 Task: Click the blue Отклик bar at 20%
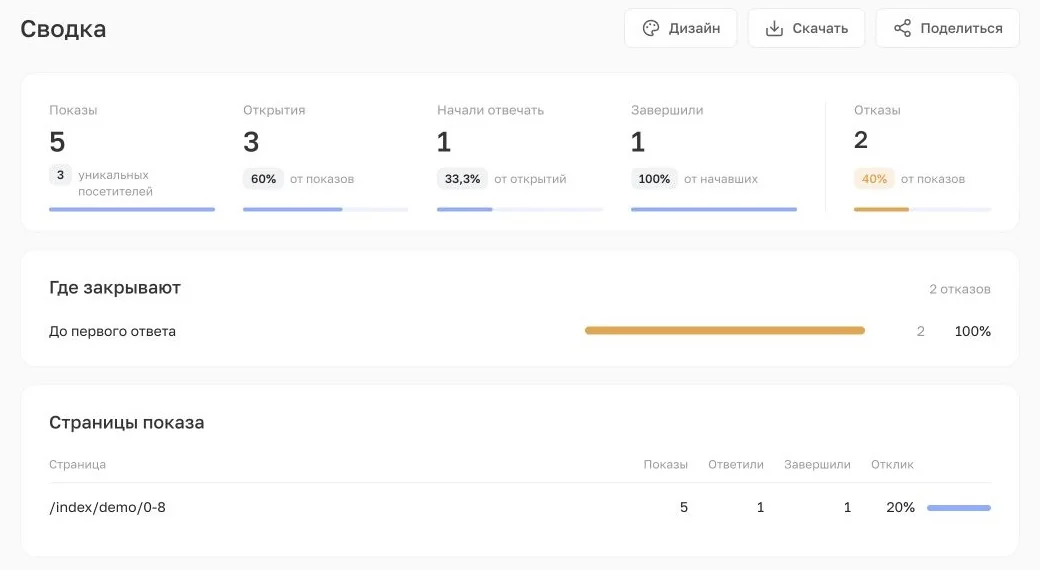(x=958, y=508)
